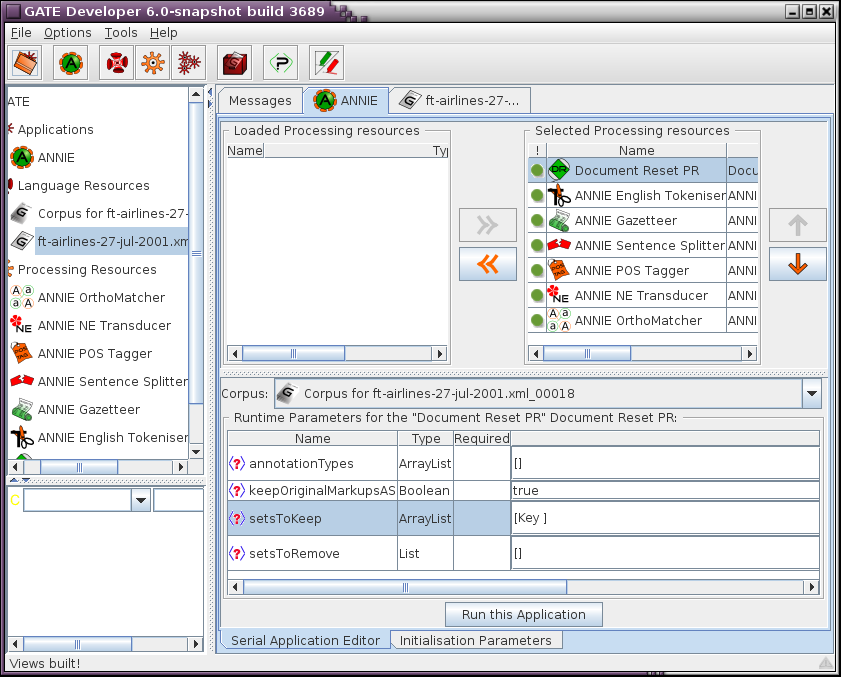Click the ANNIE English Tokeniser row icon
Viewport: 841px width, 677px height.
pyautogui.click(x=559, y=195)
